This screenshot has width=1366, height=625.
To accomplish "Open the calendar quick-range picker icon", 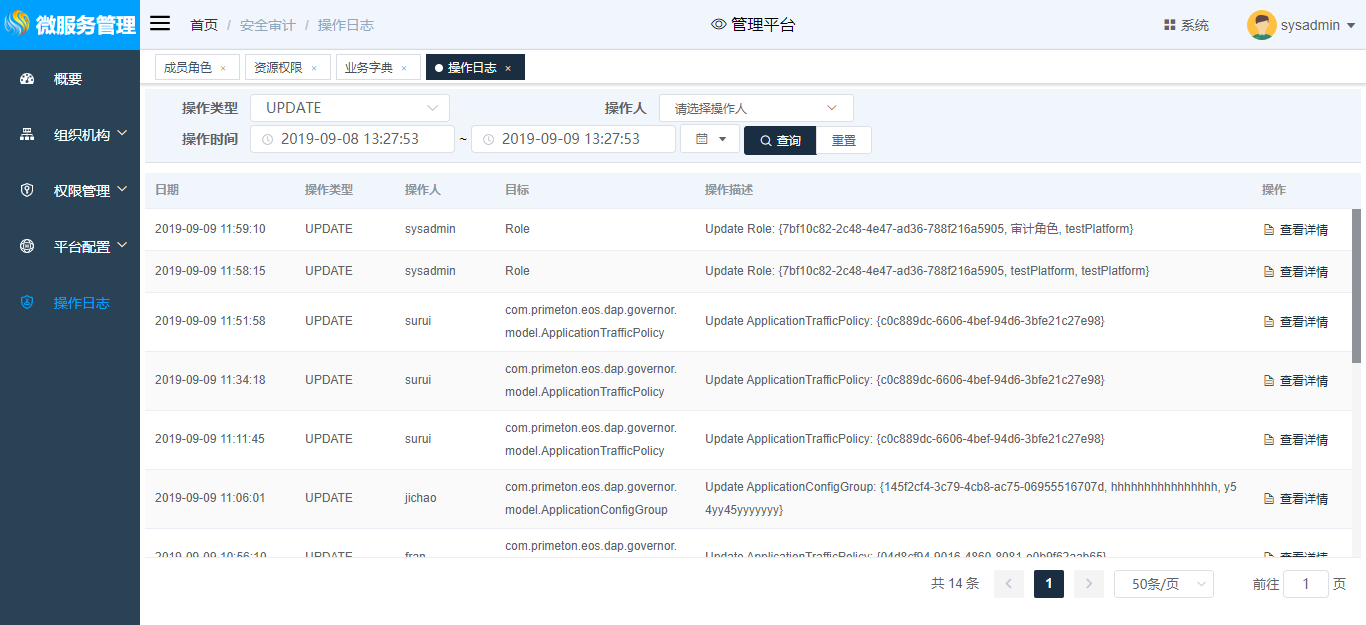I will tap(709, 140).
